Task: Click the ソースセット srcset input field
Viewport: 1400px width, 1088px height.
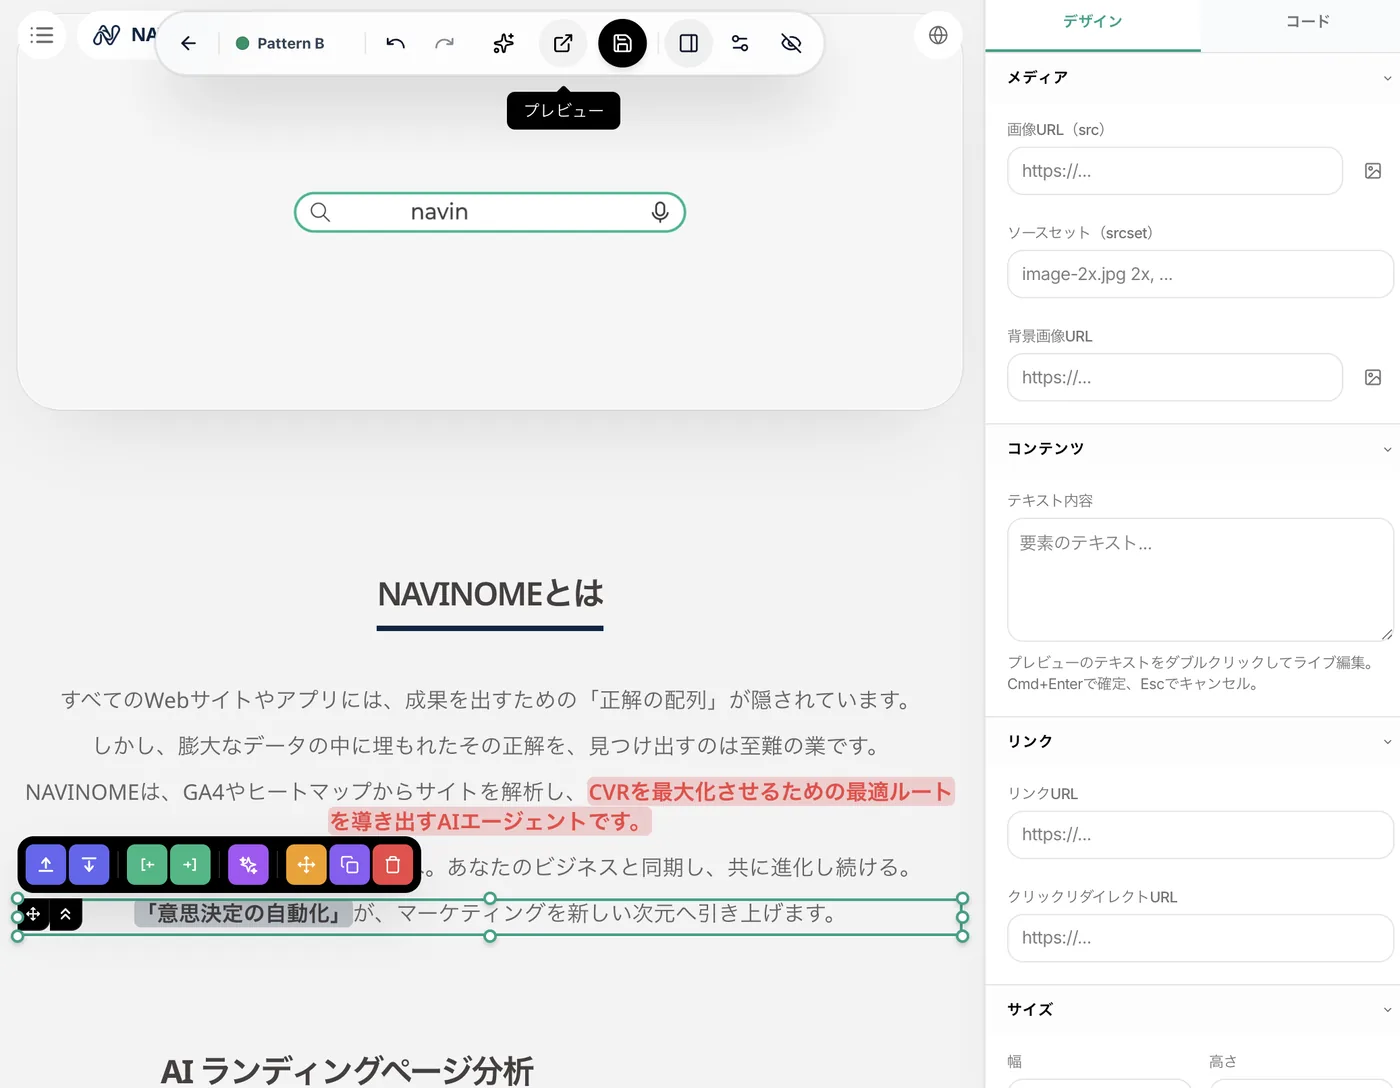Action: (1200, 274)
